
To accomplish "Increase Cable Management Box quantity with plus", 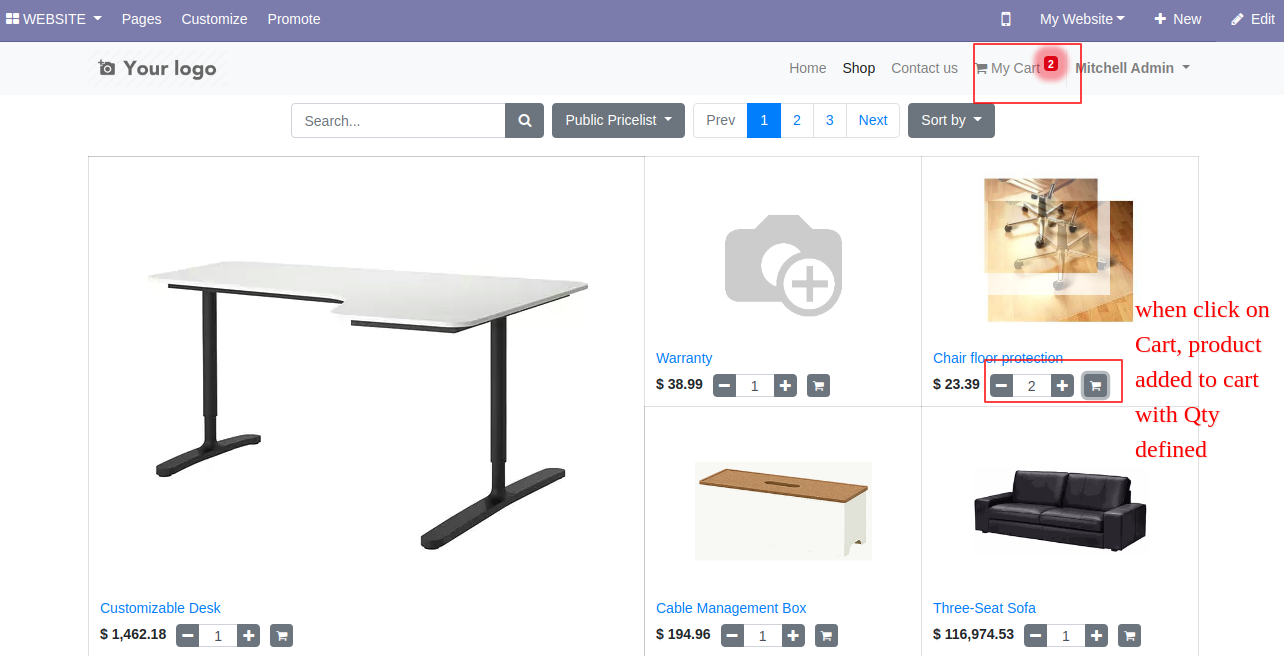I will (x=793, y=635).
